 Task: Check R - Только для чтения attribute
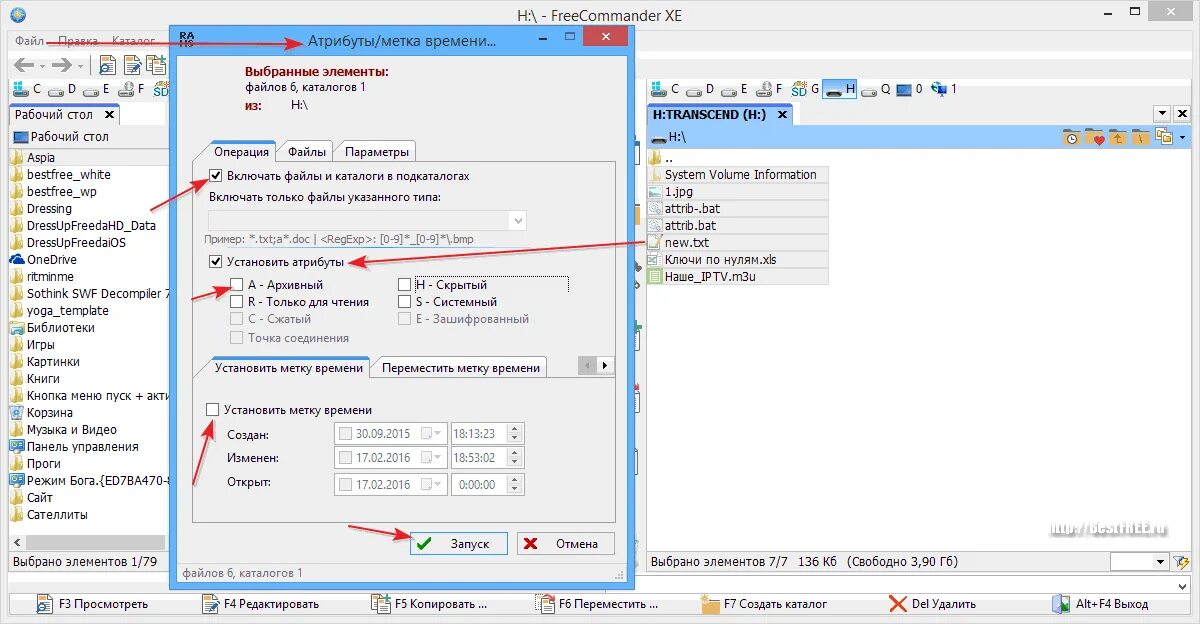[237, 302]
